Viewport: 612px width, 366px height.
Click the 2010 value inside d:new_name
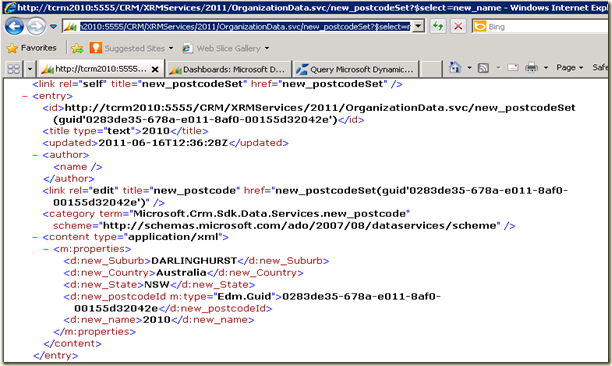click(x=157, y=320)
